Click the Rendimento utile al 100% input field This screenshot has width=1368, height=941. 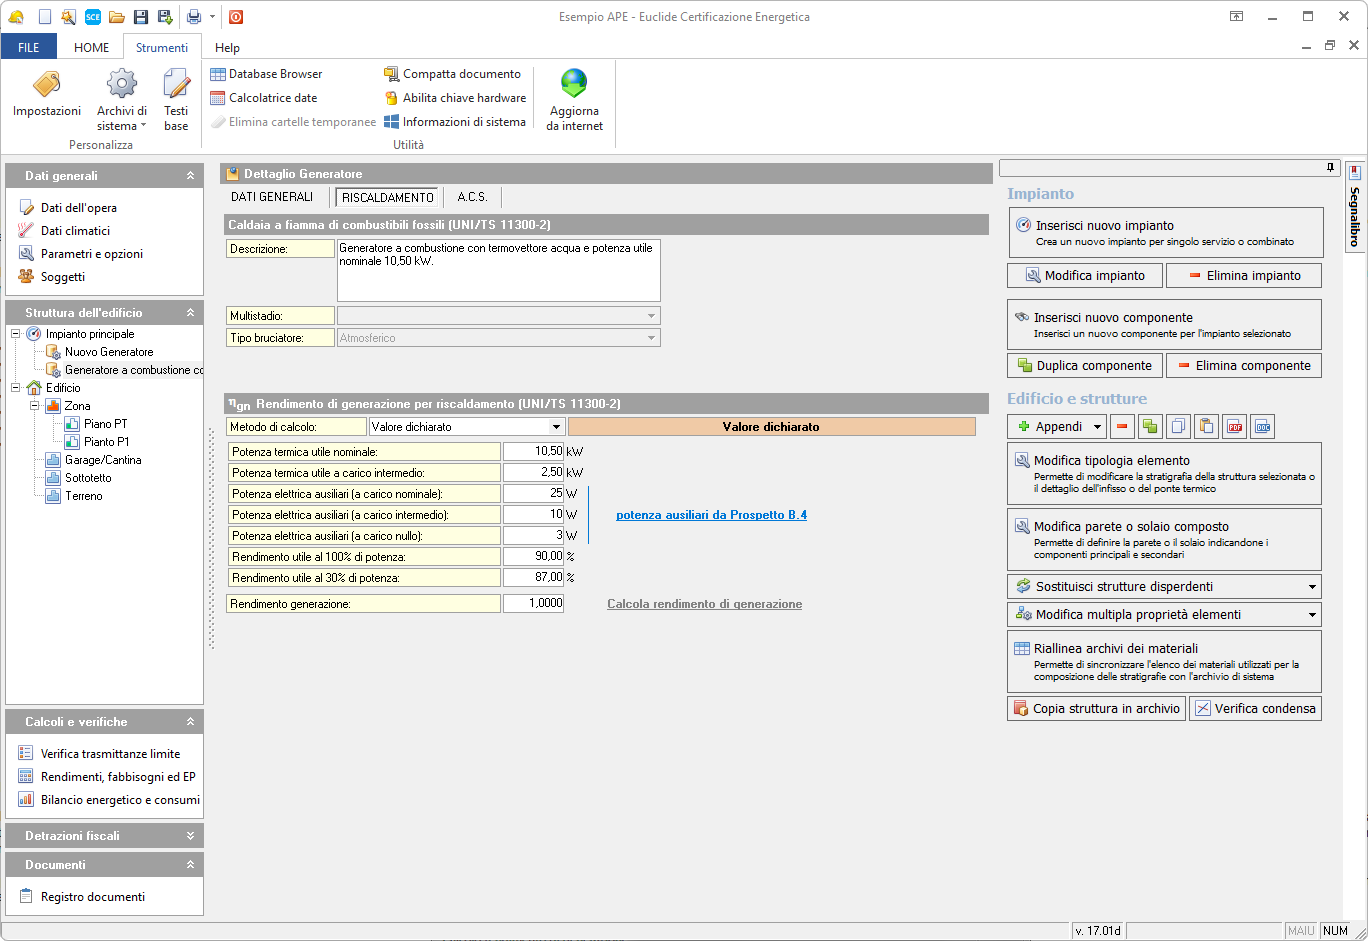click(x=533, y=556)
